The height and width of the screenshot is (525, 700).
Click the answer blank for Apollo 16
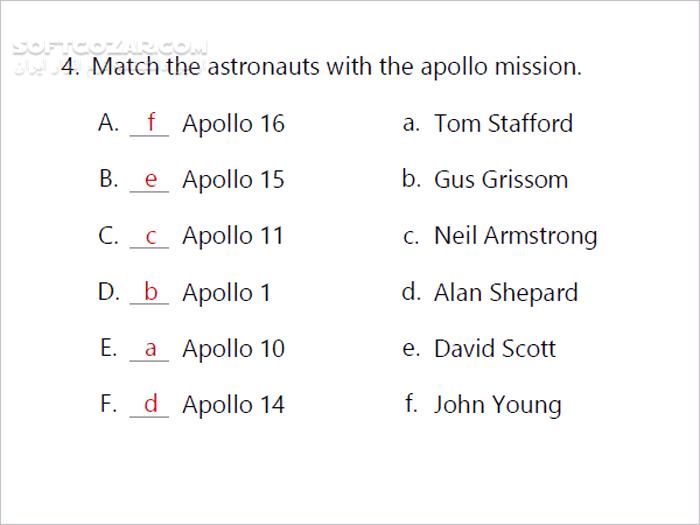[x=149, y=124]
